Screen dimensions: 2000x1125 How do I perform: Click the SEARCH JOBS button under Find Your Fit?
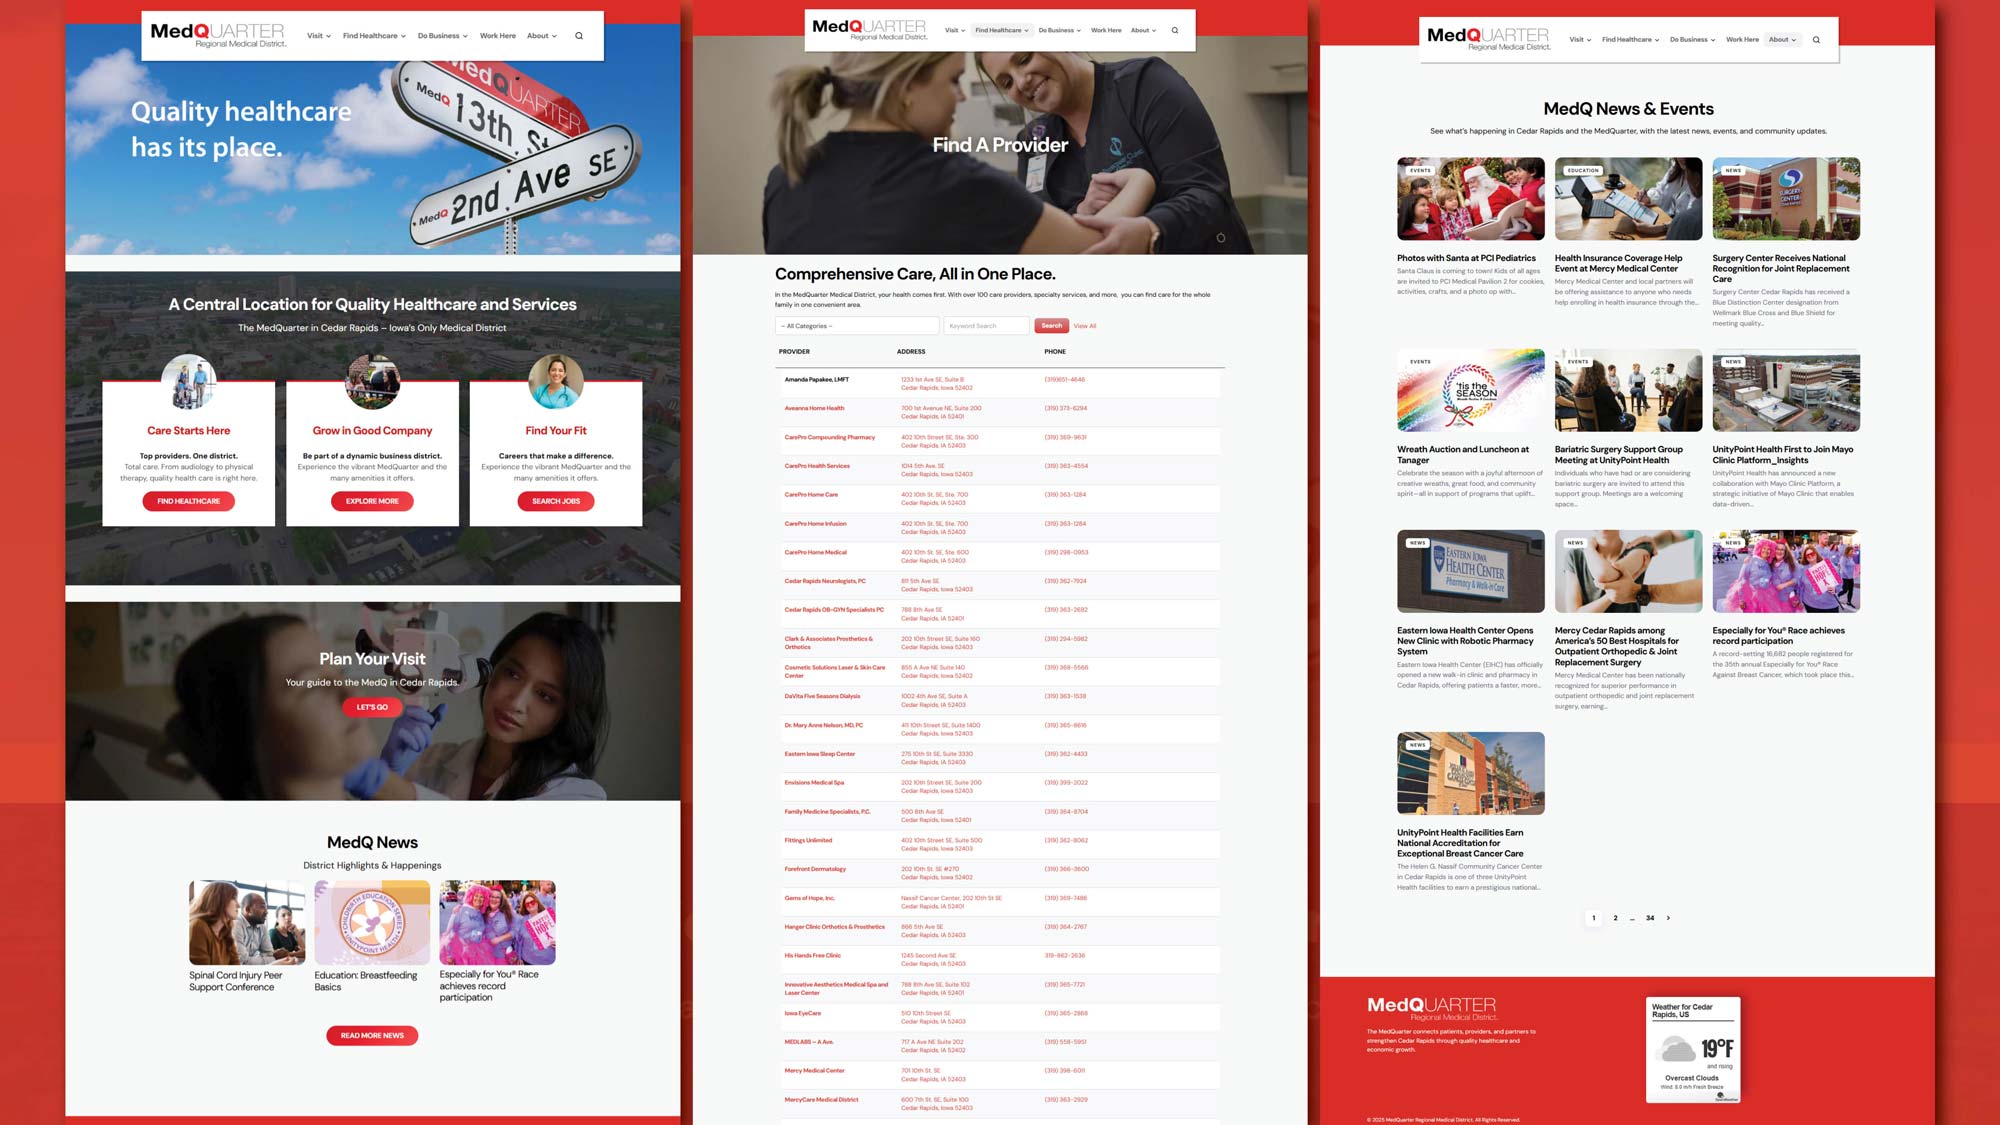pyautogui.click(x=555, y=501)
